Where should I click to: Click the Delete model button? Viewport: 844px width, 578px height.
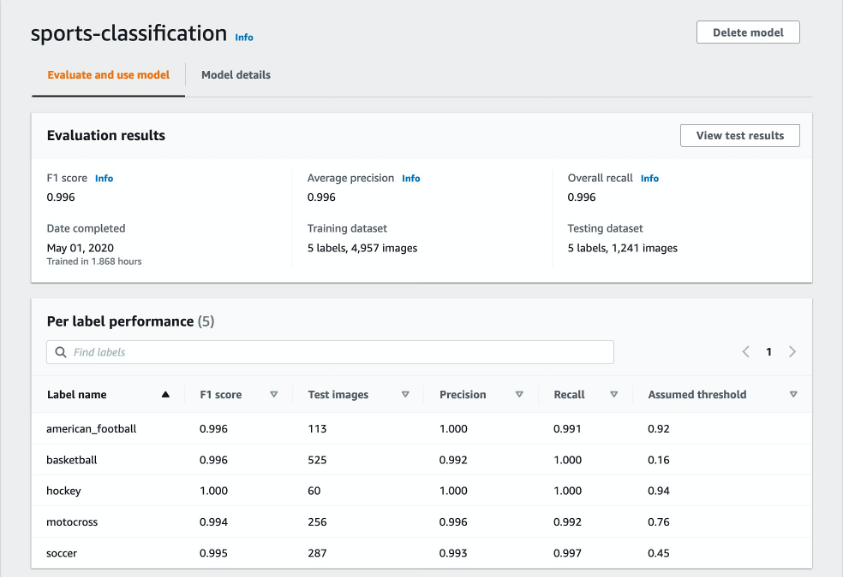pyautogui.click(x=747, y=32)
